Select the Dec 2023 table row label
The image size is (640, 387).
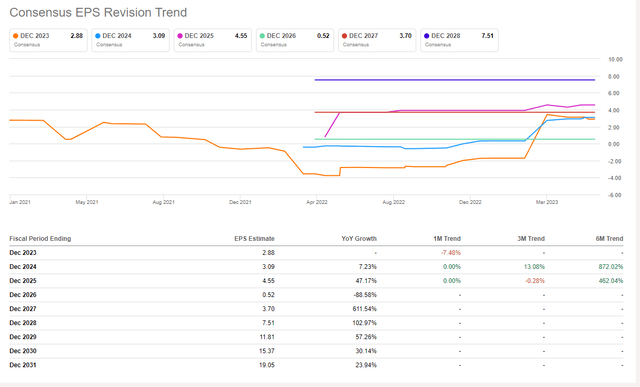[x=23, y=253]
